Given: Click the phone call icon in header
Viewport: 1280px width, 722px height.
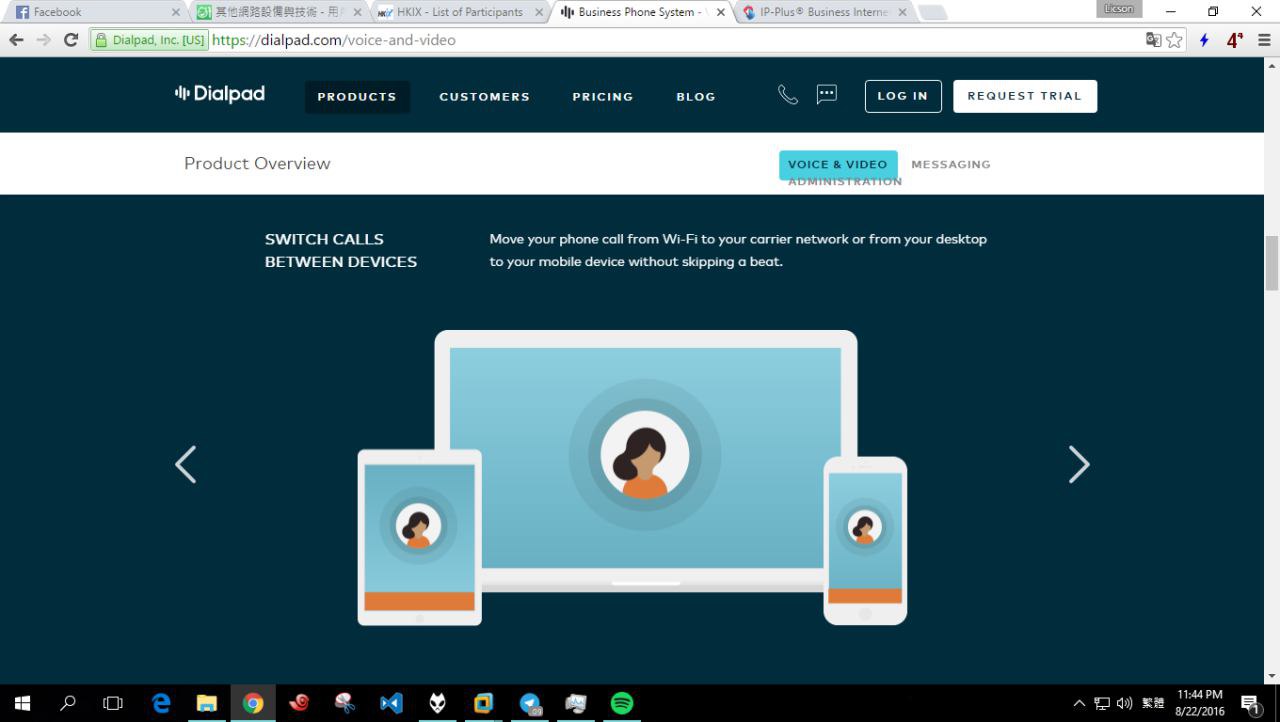Looking at the screenshot, I should (788, 95).
